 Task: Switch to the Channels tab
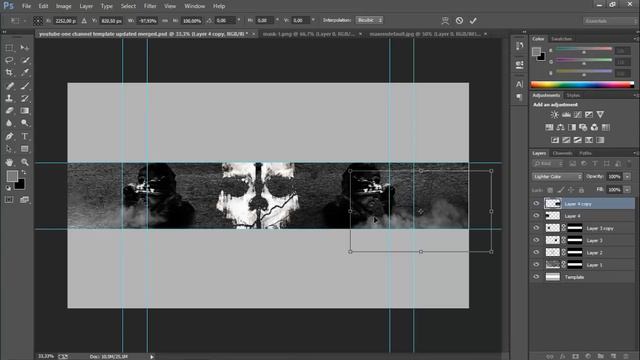tap(562, 153)
